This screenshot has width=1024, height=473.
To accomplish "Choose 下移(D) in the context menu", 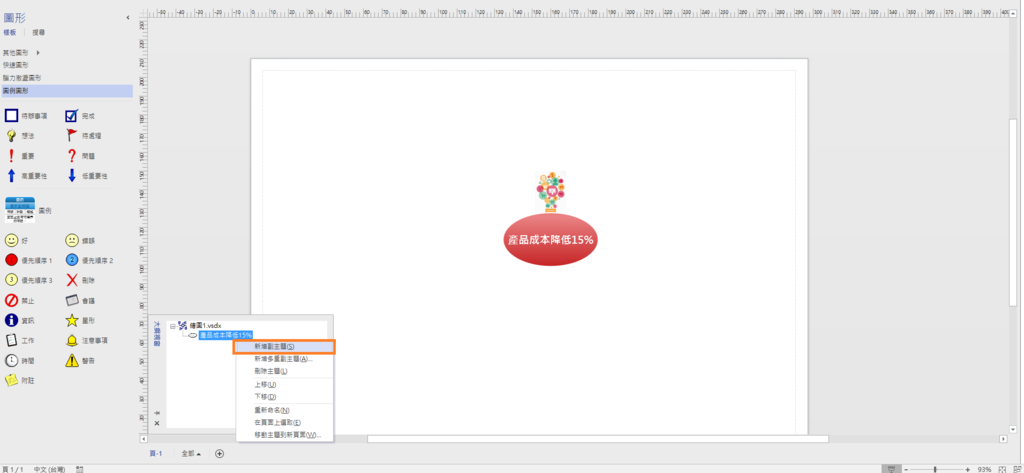I will coord(283,397).
